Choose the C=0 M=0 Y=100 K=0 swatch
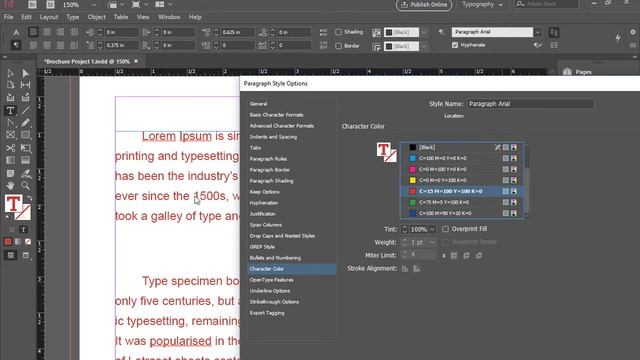This screenshot has width=640, height=360. pyautogui.click(x=461, y=180)
